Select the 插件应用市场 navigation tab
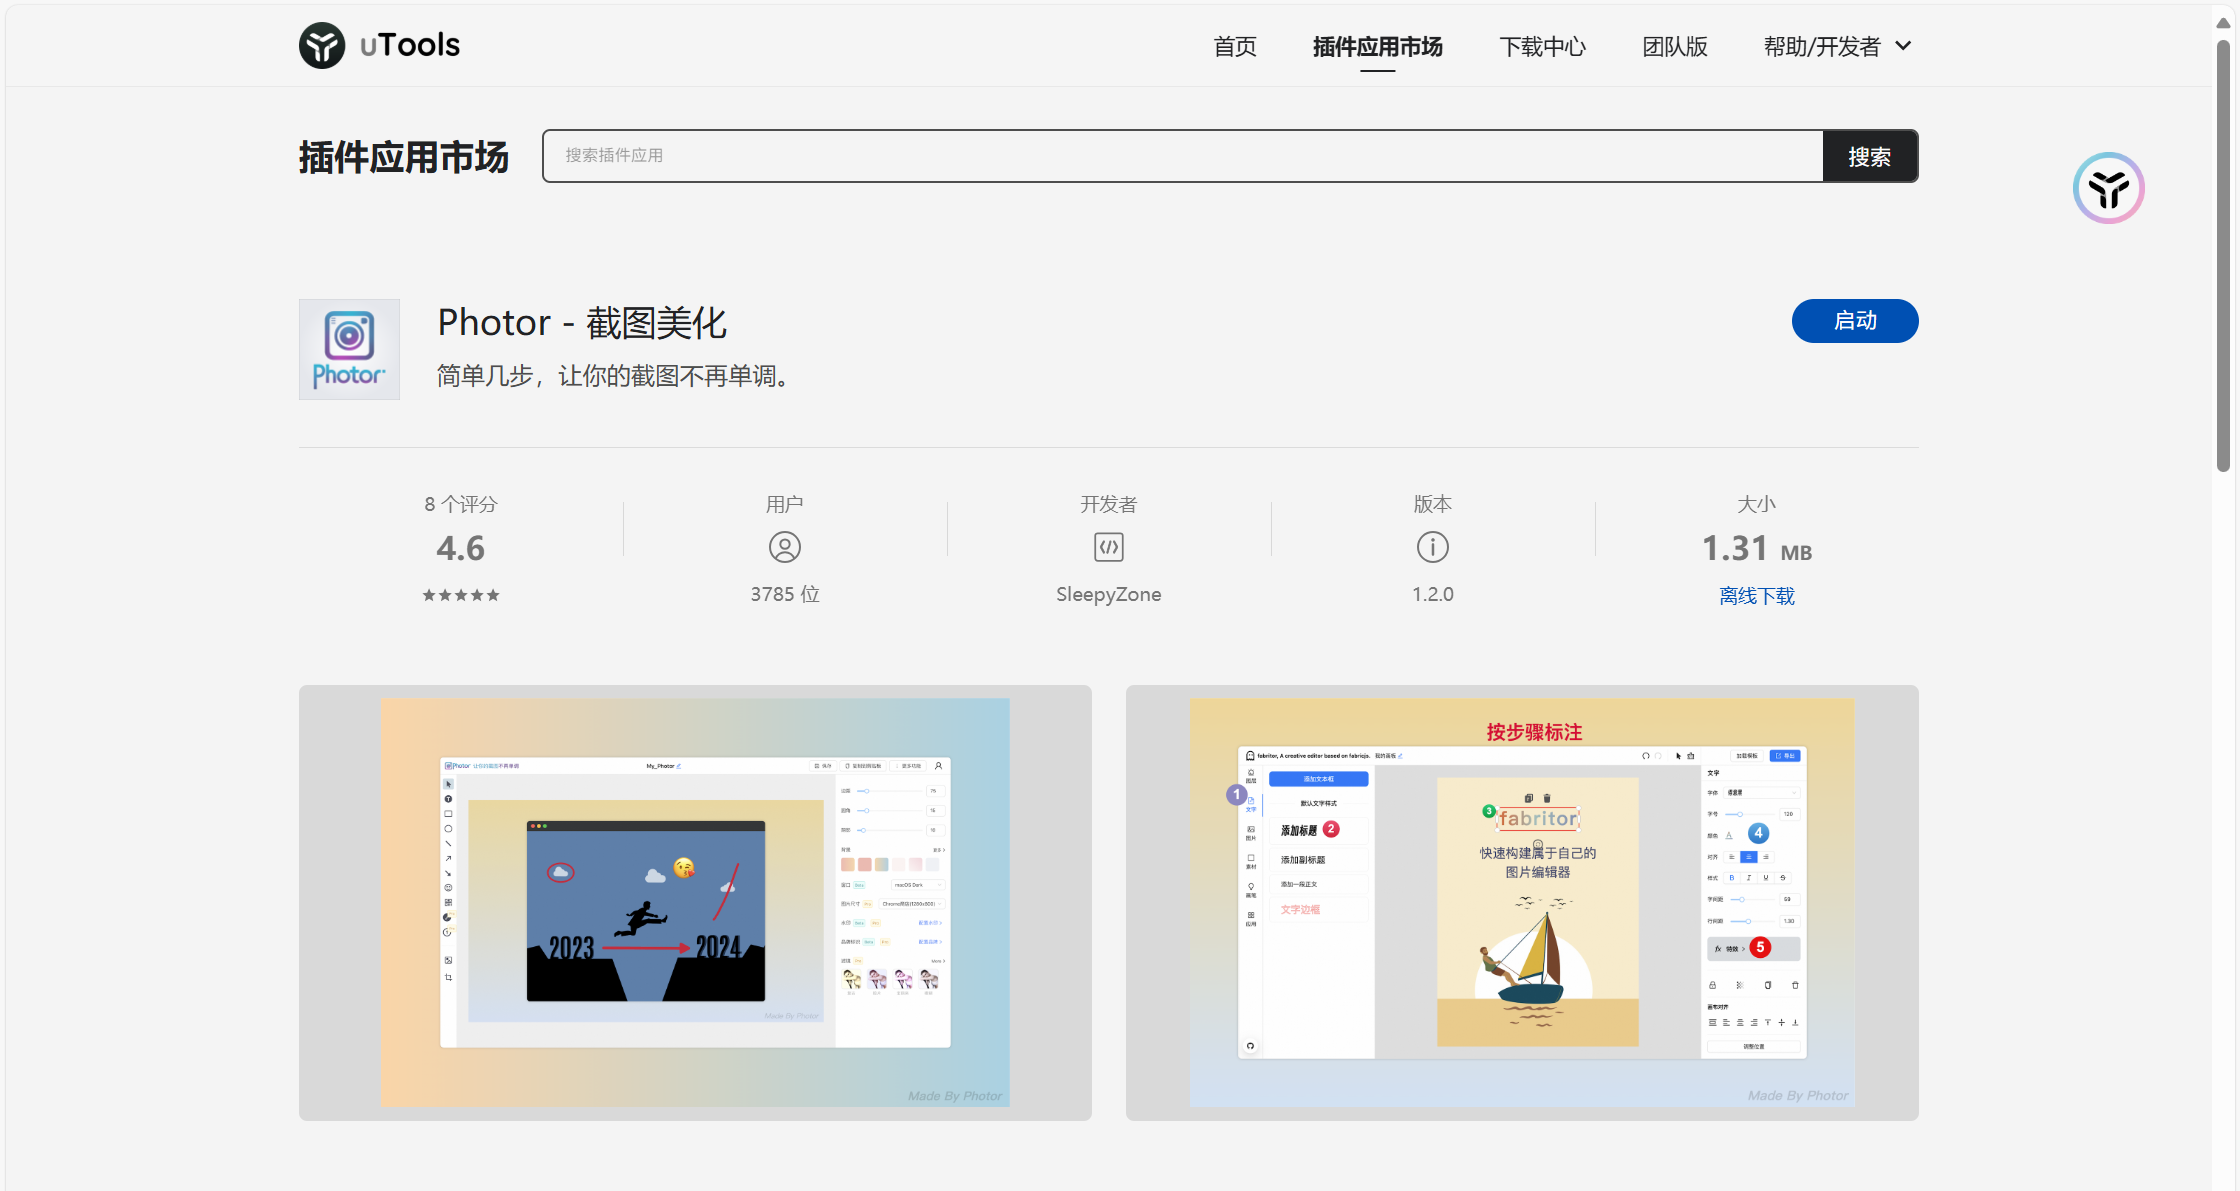 point(1377,46)
